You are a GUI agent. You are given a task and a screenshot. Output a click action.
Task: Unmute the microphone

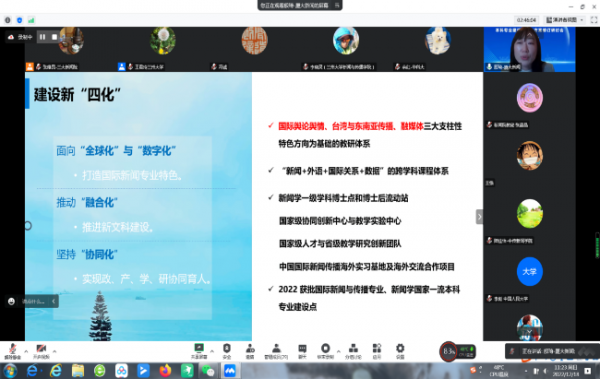(13, 351)
